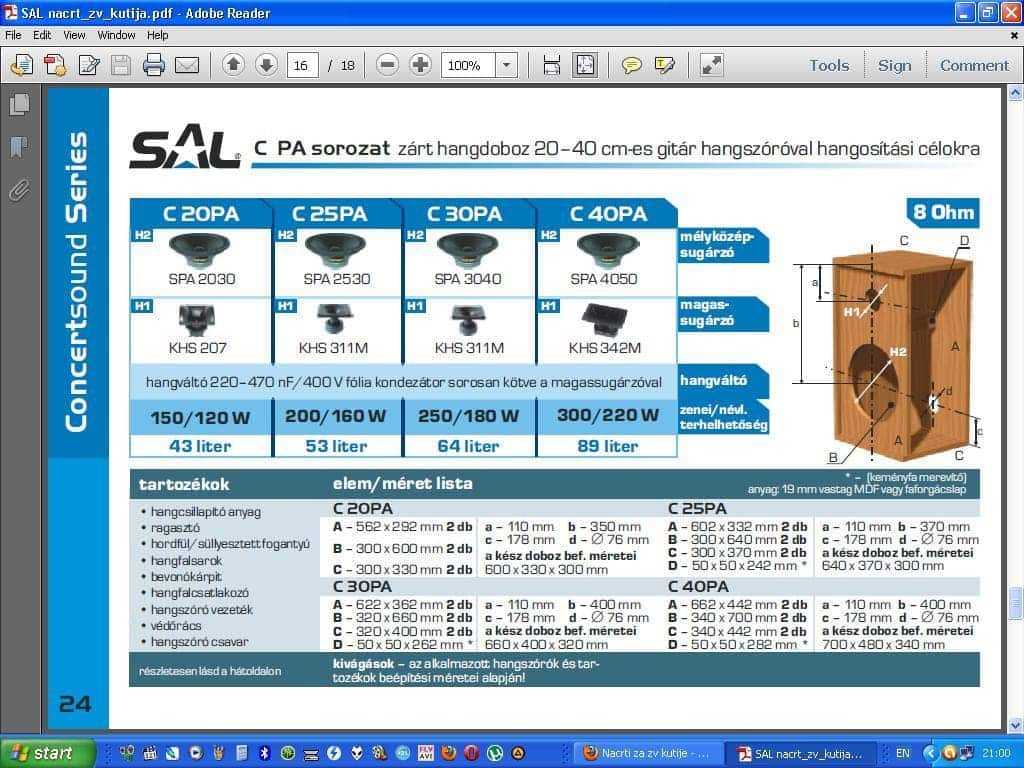The image size is (1024, 768).
Task: Click the '8 Ohm' impedance badge
Action: (944, 212)
